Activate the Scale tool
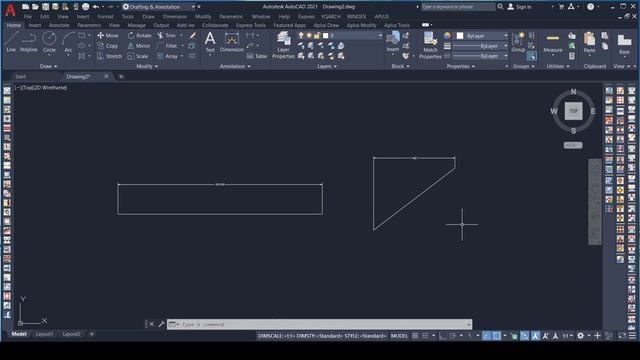This screenshot has width=640, height=360. [x=138, y=56]
